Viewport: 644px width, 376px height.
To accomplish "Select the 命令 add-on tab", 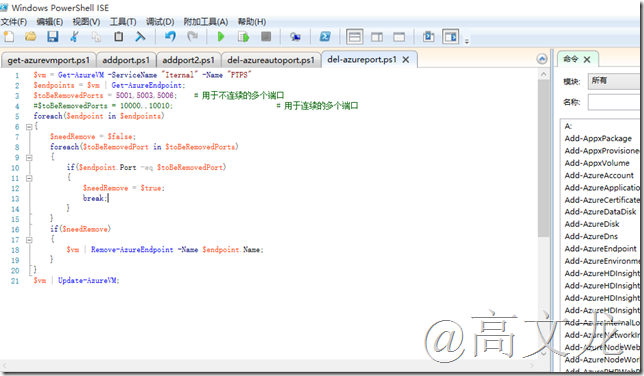I will point(570,59).
